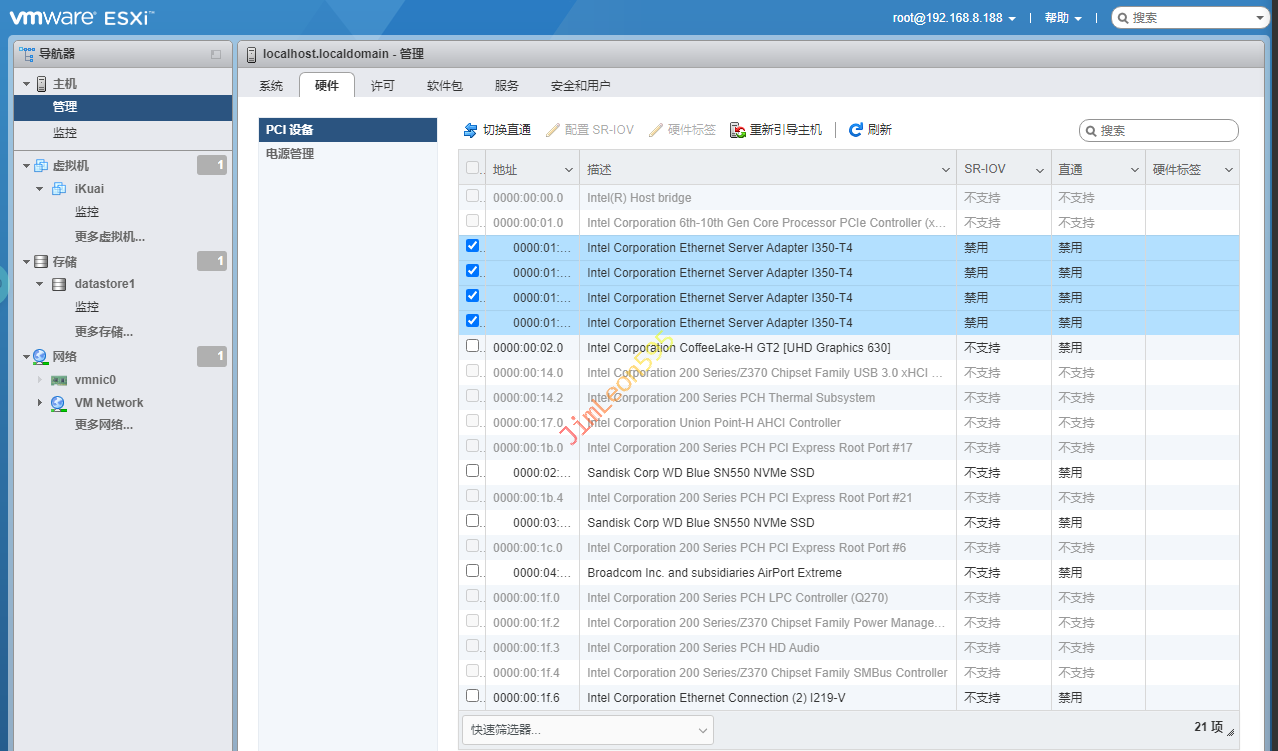Open the 安全和用户 tab

[x=580, y=86]
